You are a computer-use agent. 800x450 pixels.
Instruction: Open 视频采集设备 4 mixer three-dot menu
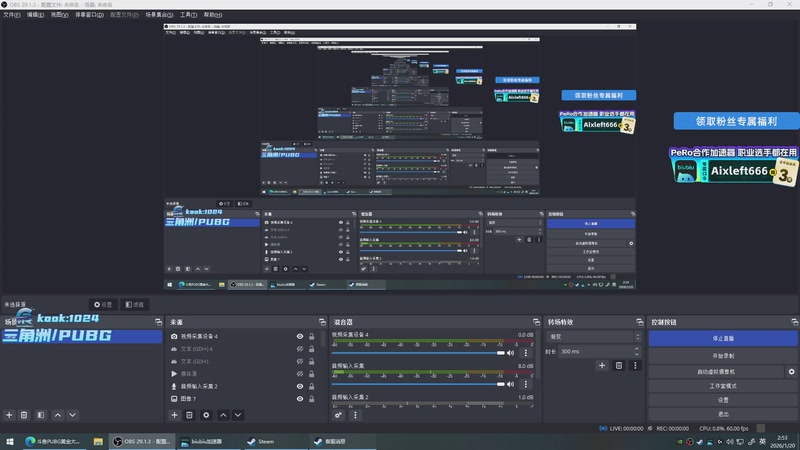tap(526, 353)
